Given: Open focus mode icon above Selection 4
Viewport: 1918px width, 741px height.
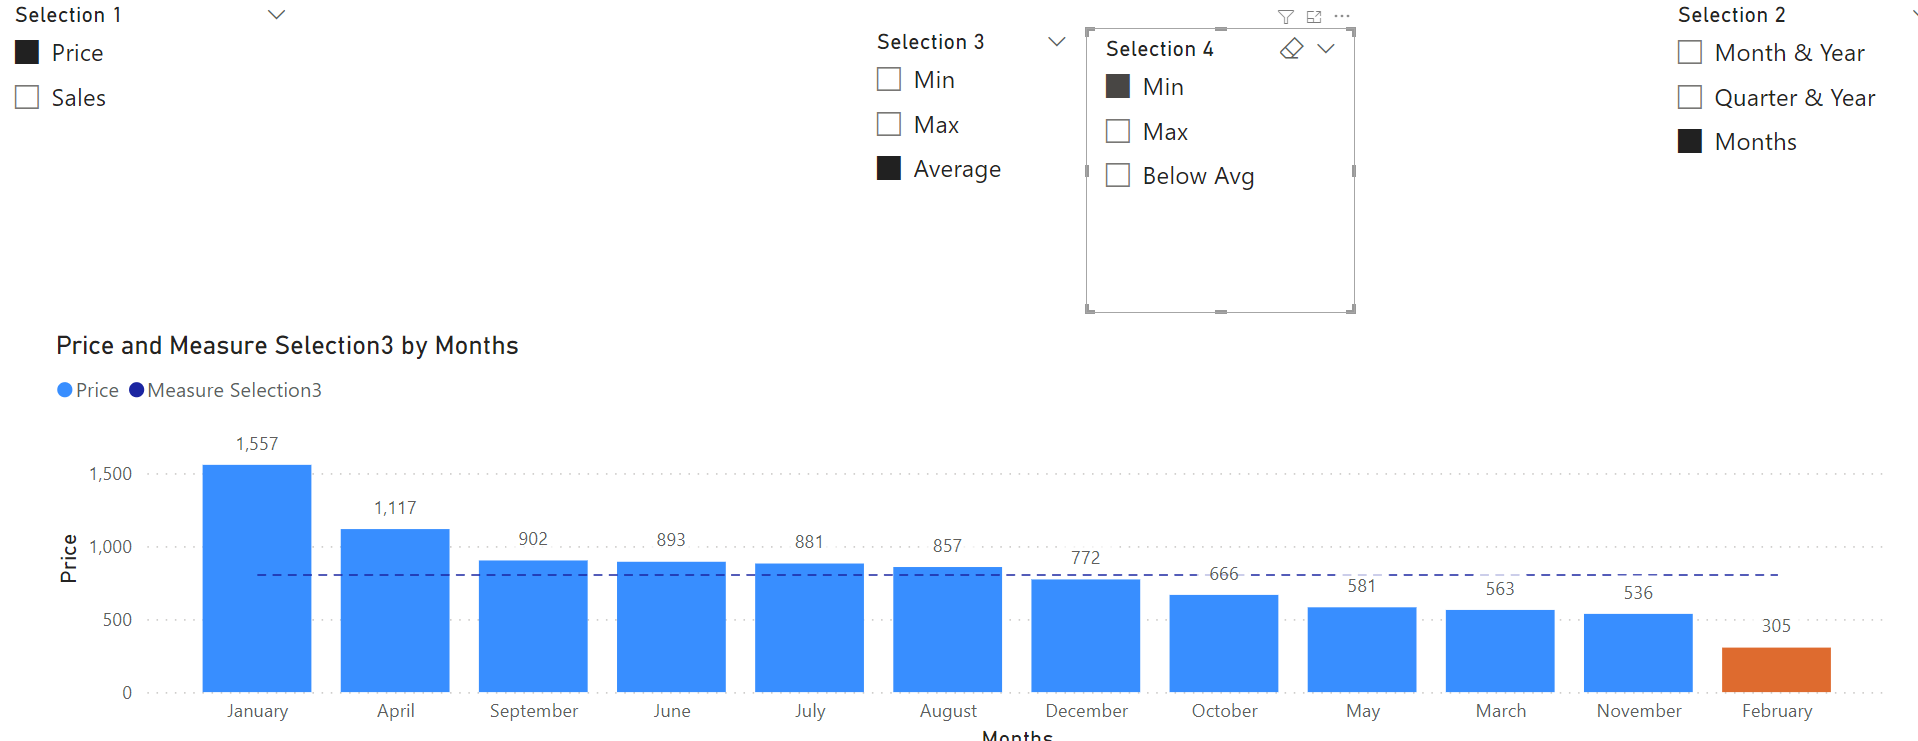Looking at the screenshot, I should (1314, 17).
